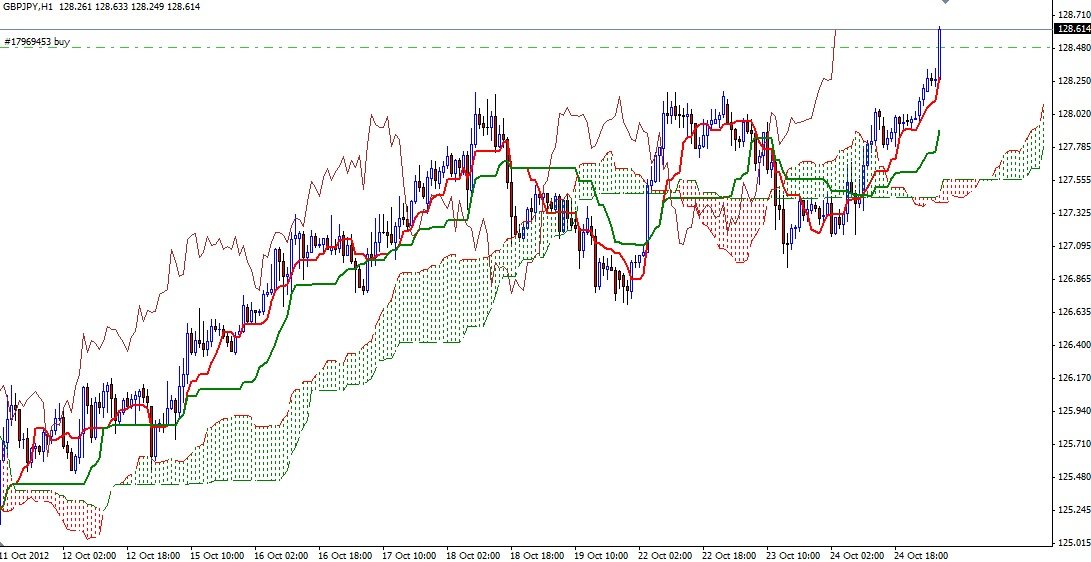Screen dimensions: 1091x562
Task: Select the 22 Oct 02:00 time label
Action: point(666,556)
